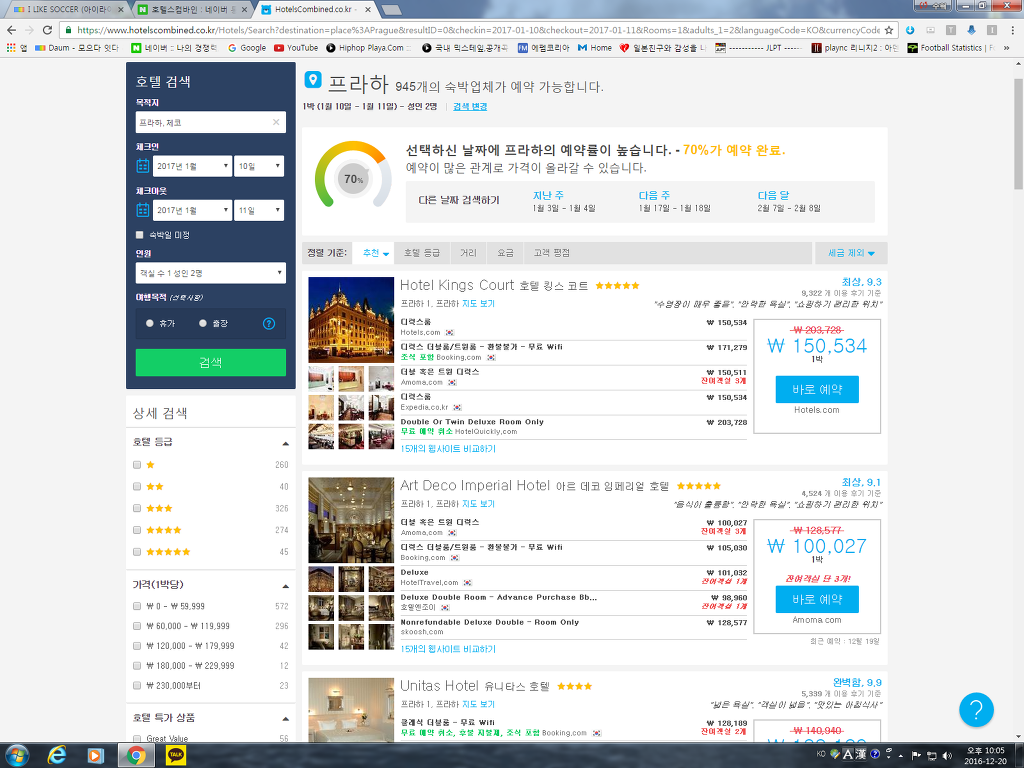This screenshot has width=1024, height=768.
Task: Click the destination input field
Action: coord(211,122)
